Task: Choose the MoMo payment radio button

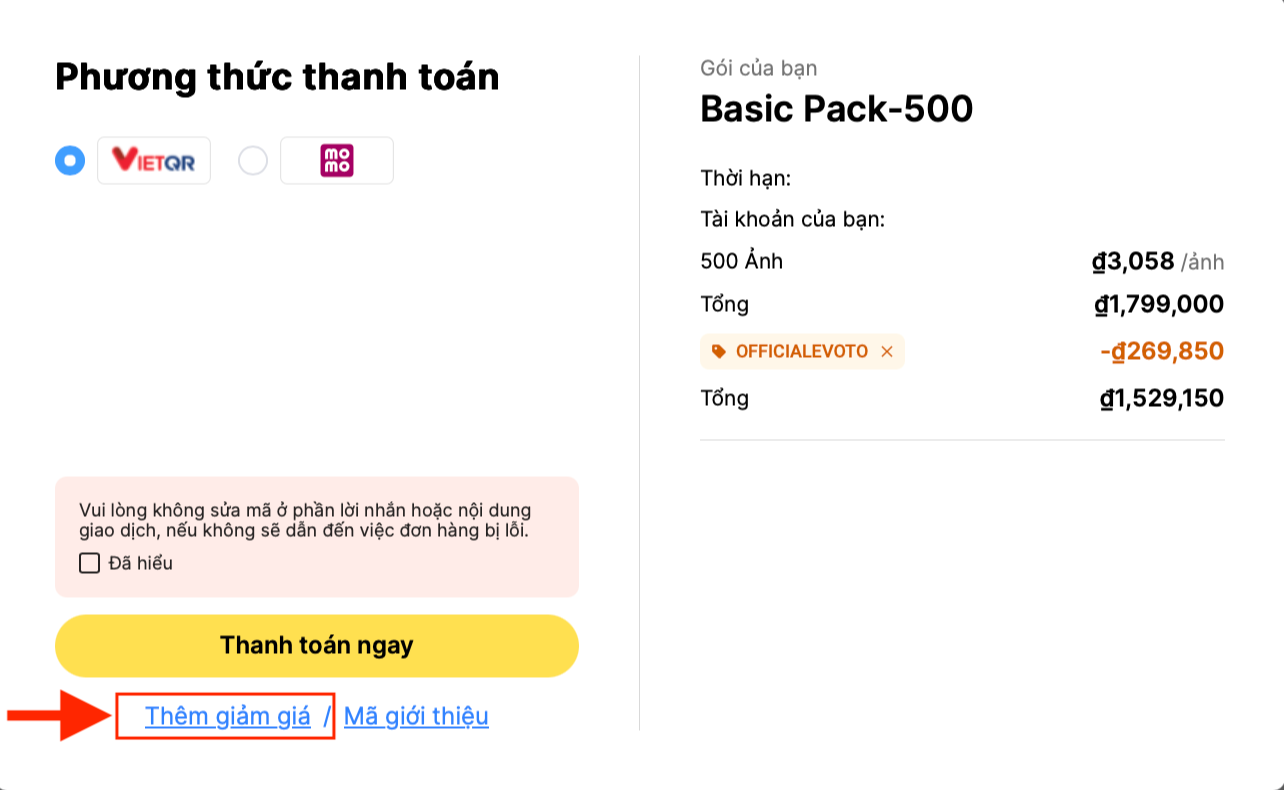Action: pos(253,160)
